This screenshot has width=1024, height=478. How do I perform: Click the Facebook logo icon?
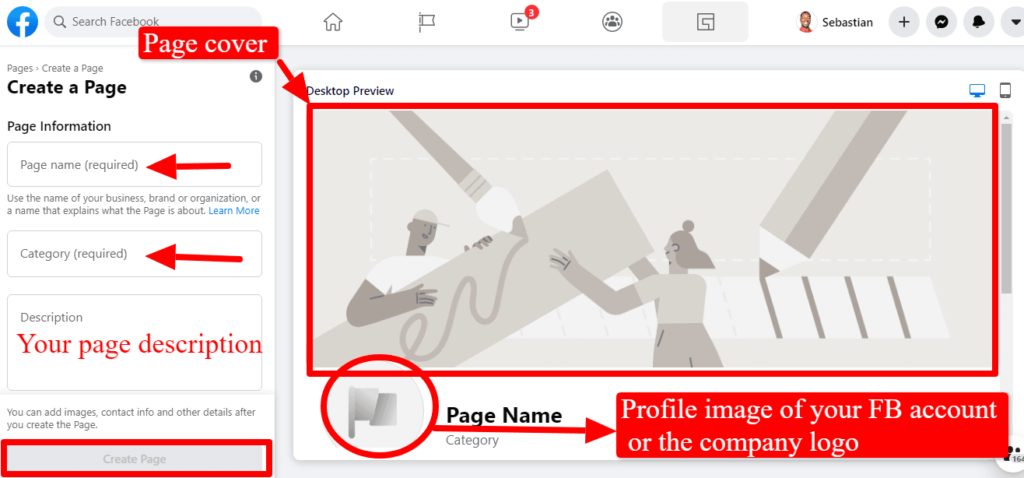(22, 22)
